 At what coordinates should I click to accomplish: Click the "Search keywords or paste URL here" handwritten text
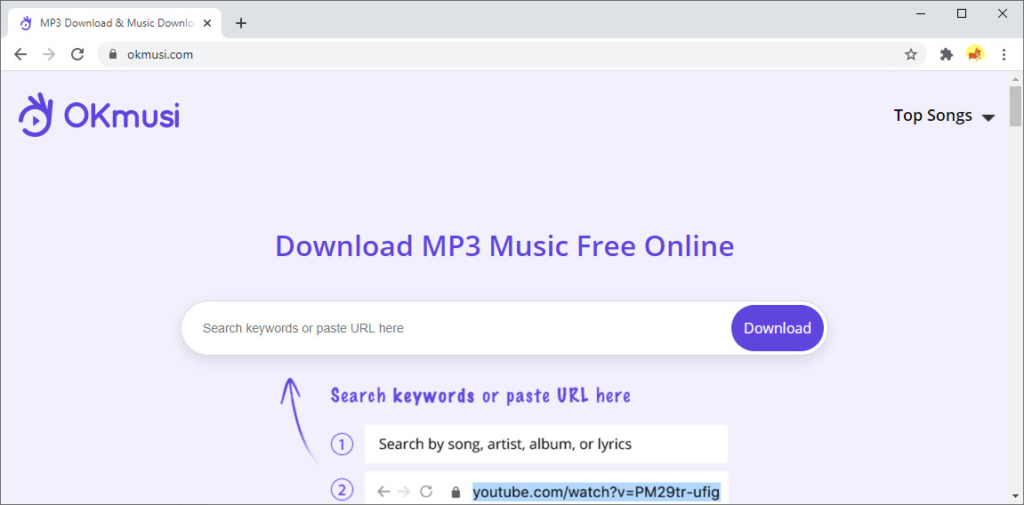click(481, 396)
